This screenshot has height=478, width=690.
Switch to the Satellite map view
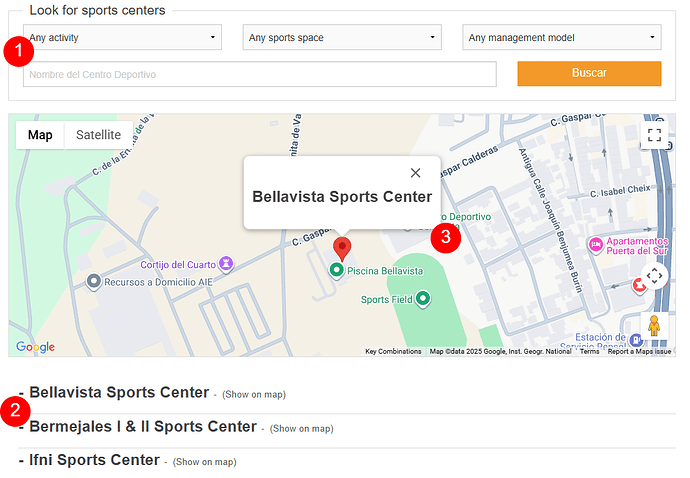98,135
